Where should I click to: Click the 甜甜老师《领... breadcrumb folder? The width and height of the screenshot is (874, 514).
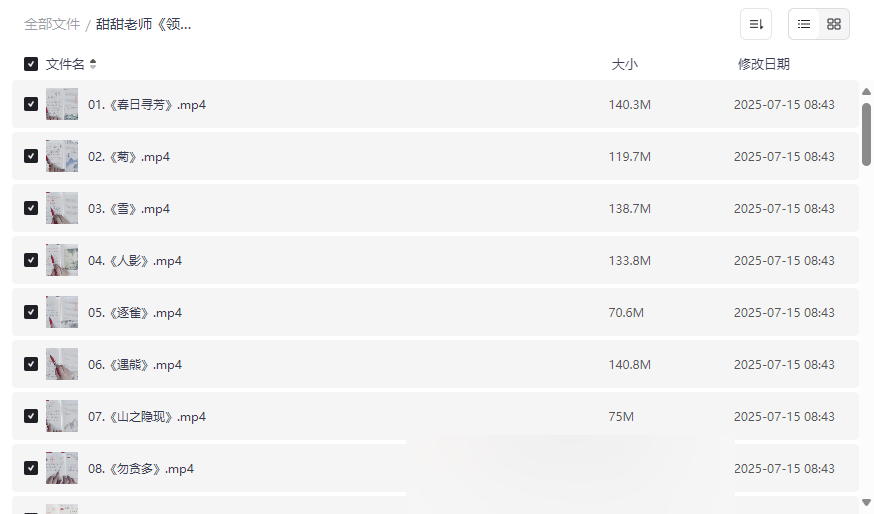click(x=143, y=25)
